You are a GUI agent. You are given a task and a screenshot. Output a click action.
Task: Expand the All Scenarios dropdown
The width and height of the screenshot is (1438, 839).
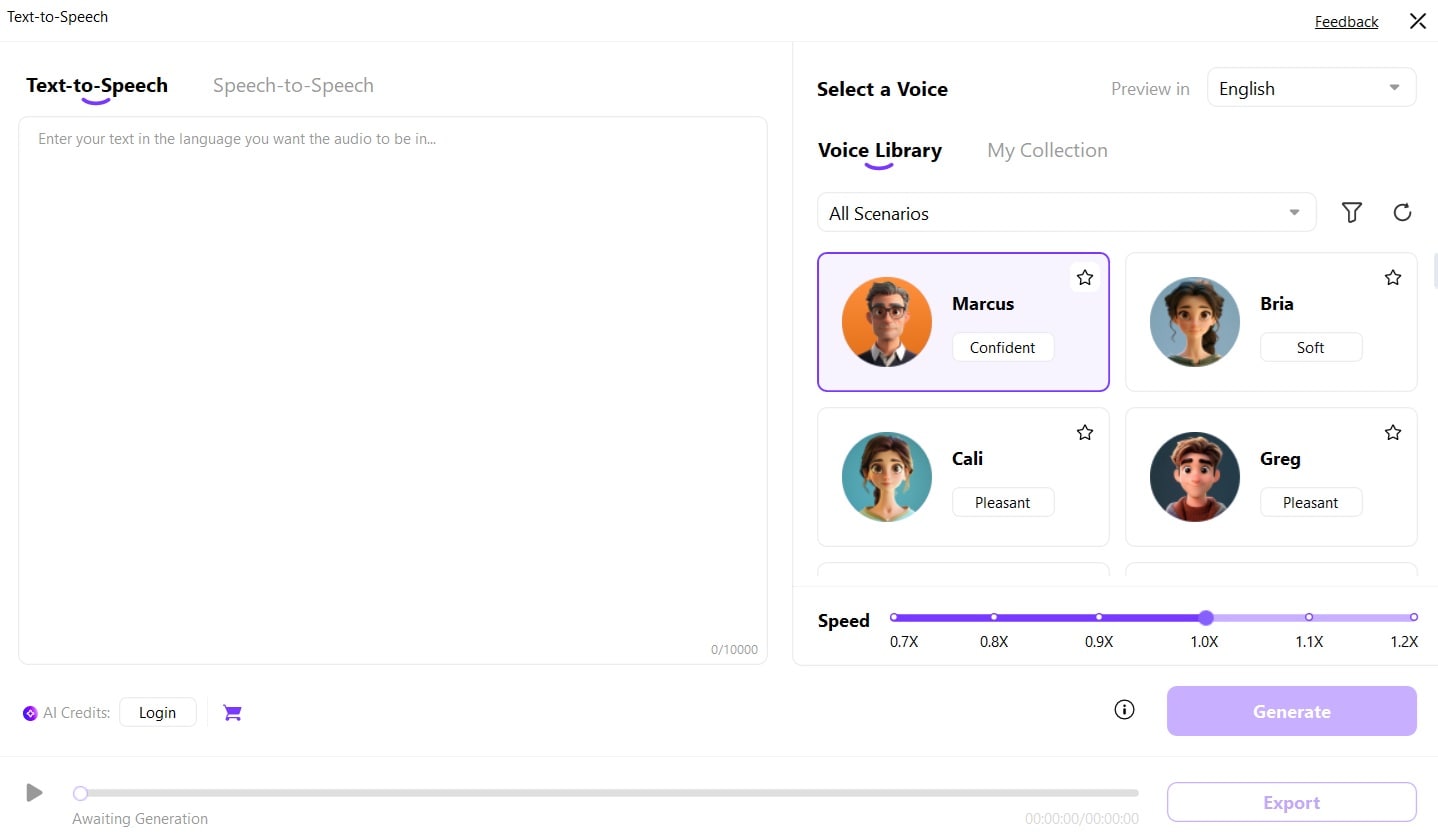[1066, 212]
